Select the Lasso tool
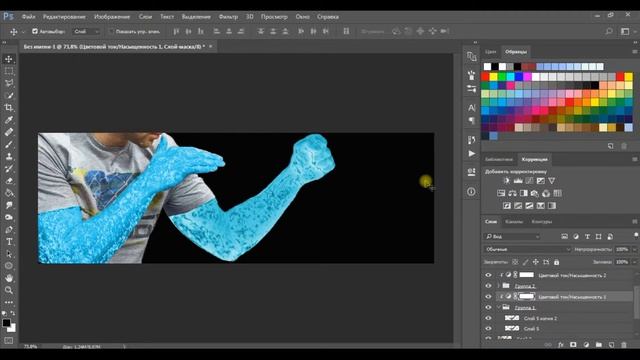Viewport: 640px width, 360px height. 9,83
